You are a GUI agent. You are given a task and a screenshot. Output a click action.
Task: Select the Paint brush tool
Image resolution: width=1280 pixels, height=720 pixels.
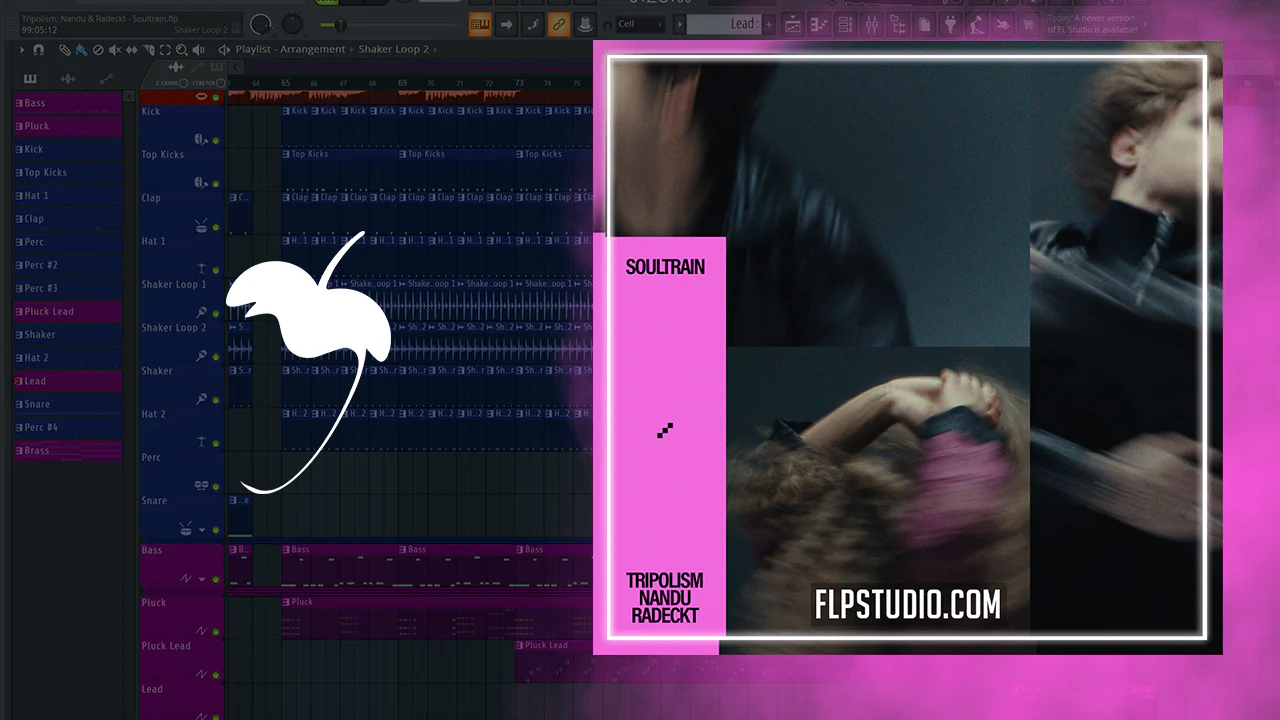(x=81, y=49)
